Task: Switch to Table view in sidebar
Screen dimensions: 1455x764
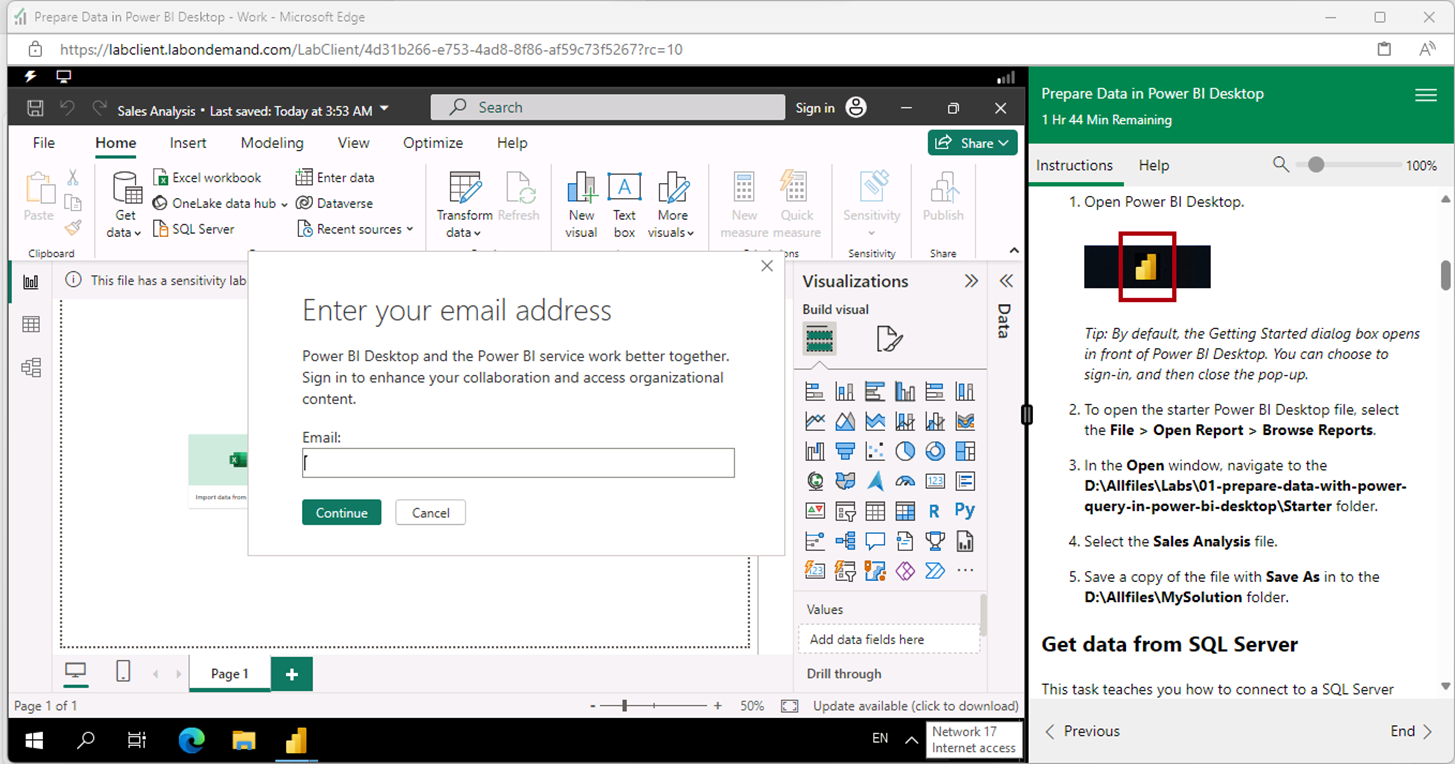Action: tap(31, 324)
